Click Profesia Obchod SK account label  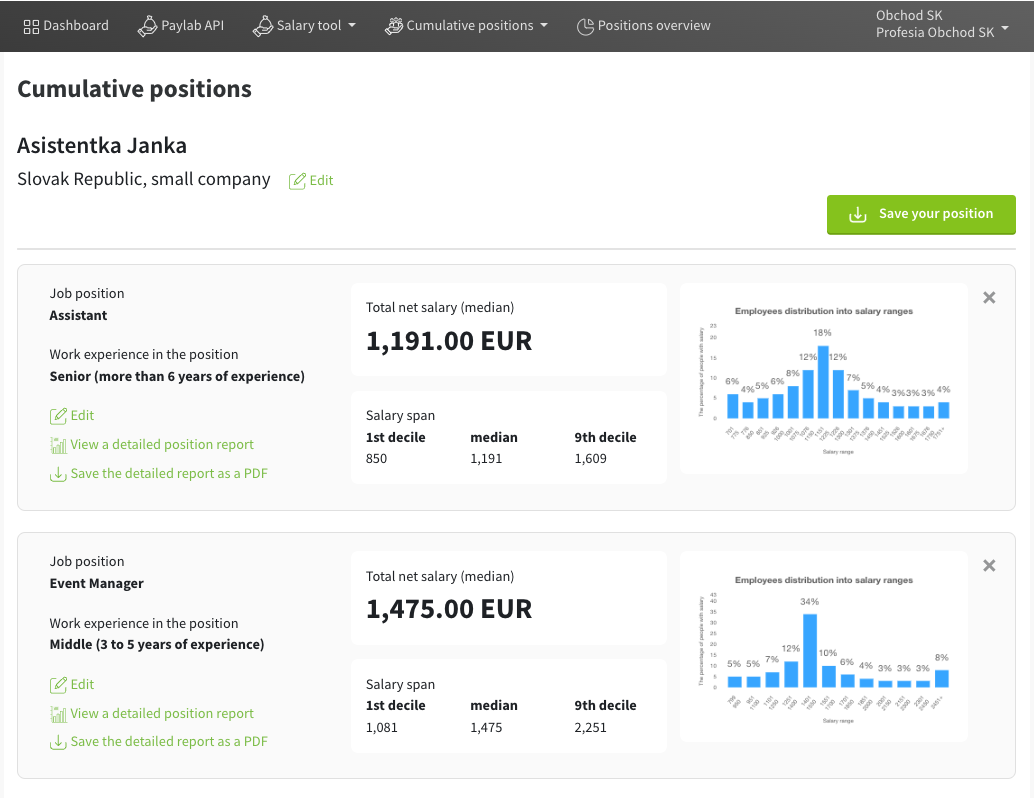[x=934, y=32]
